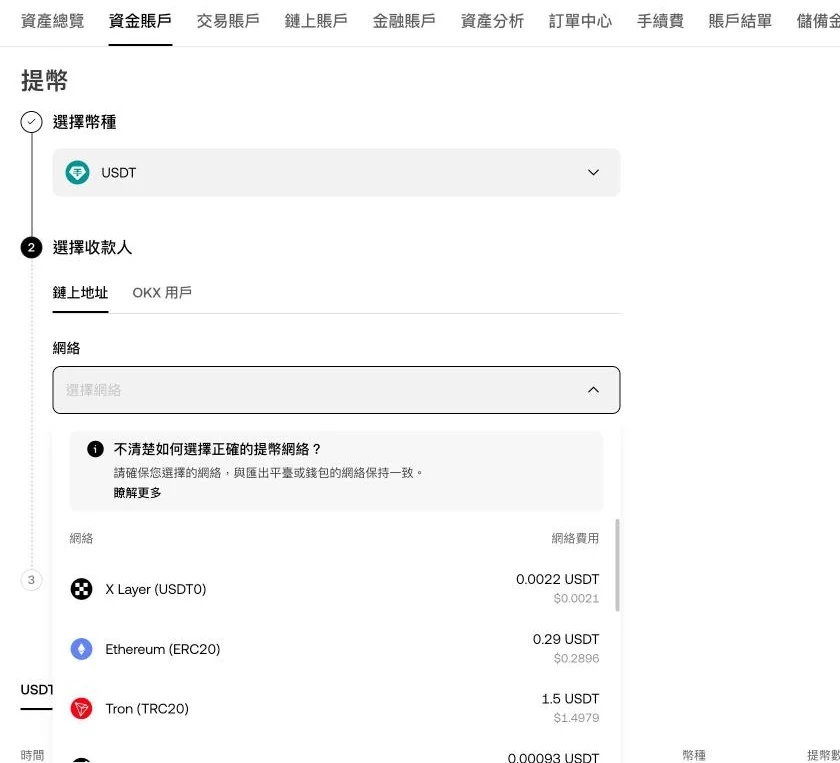
Task: Open the 瞭解更多 link
Action: coord(137,492)
